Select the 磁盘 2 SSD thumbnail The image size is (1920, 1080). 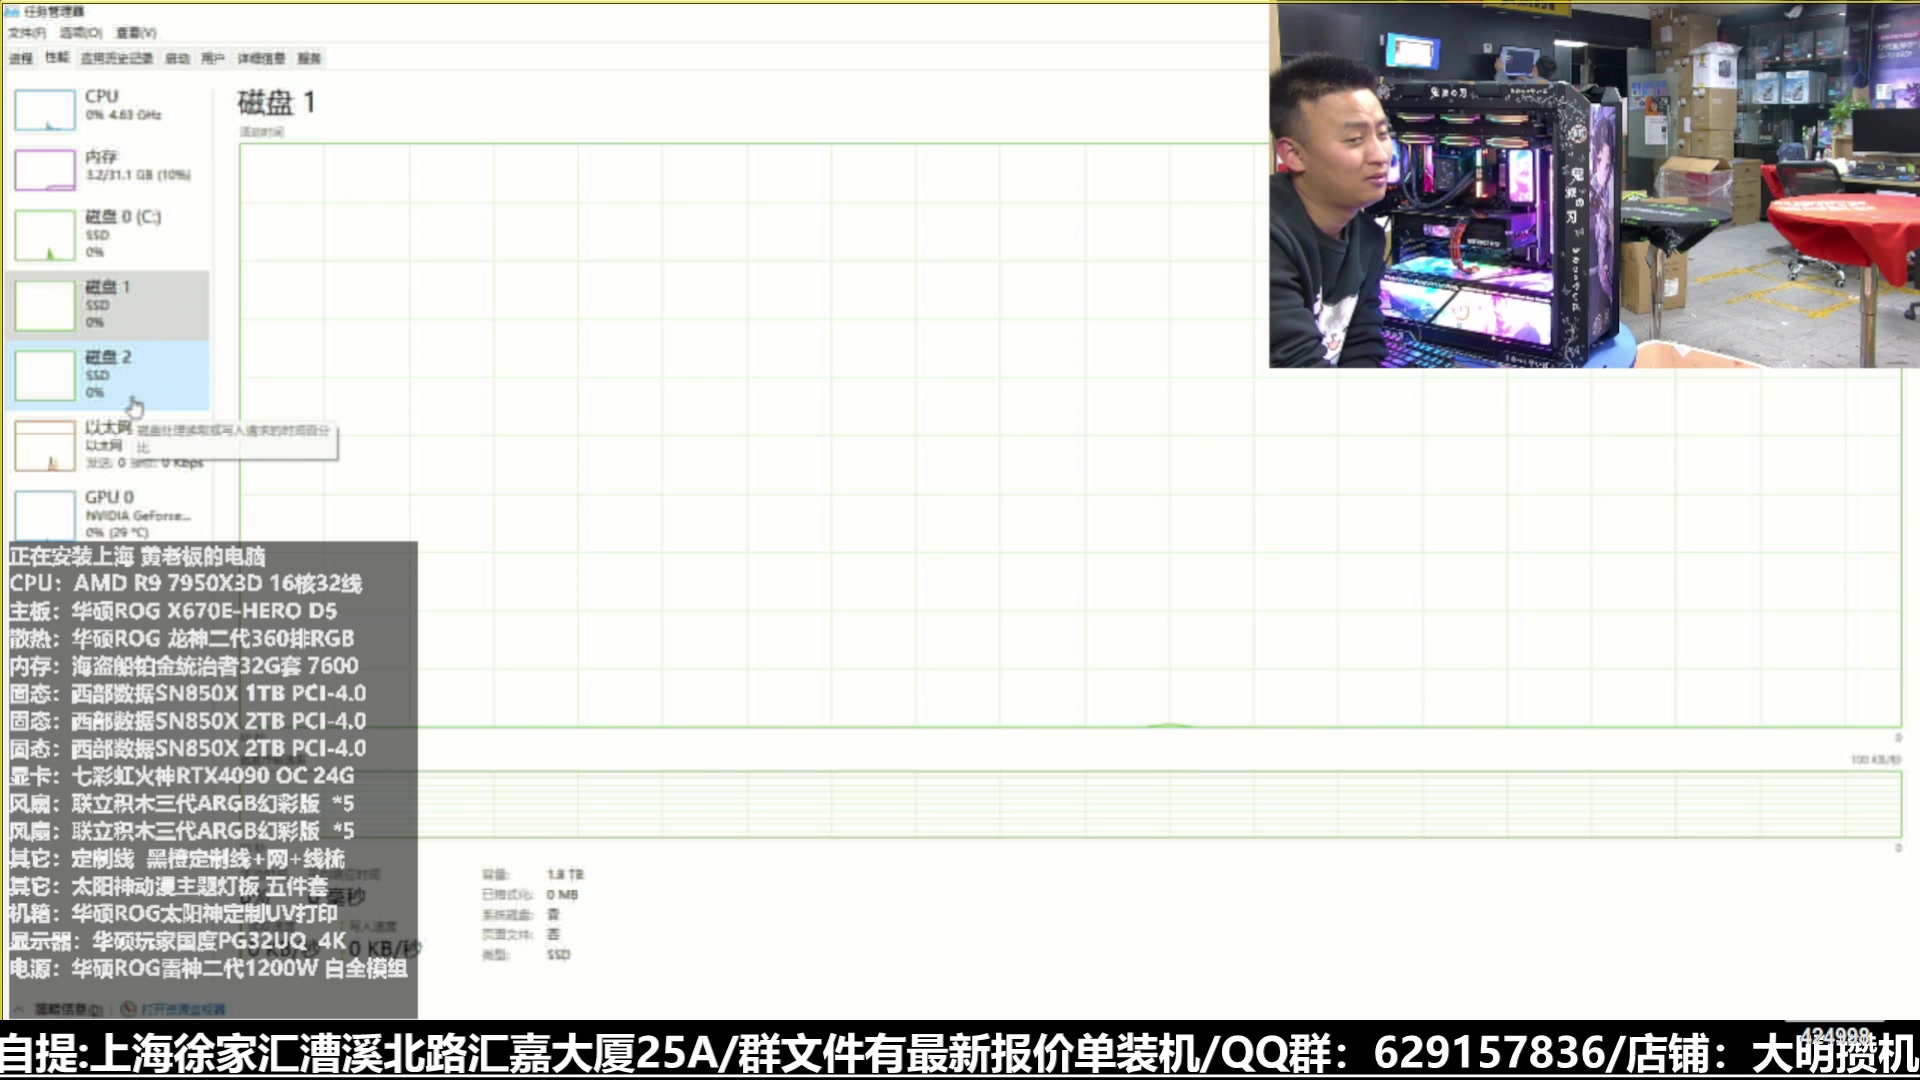point(45,375)
